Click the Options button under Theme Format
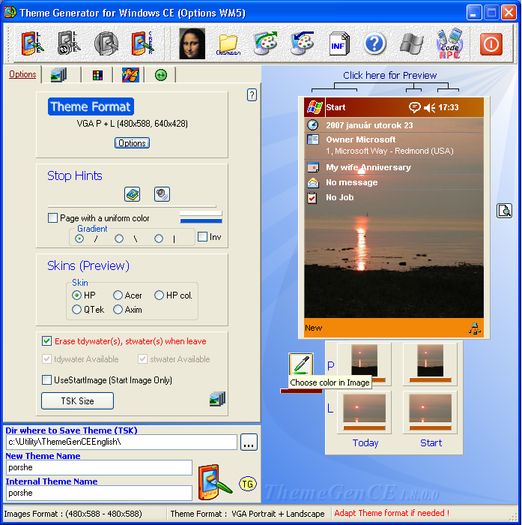 [132, 143]
